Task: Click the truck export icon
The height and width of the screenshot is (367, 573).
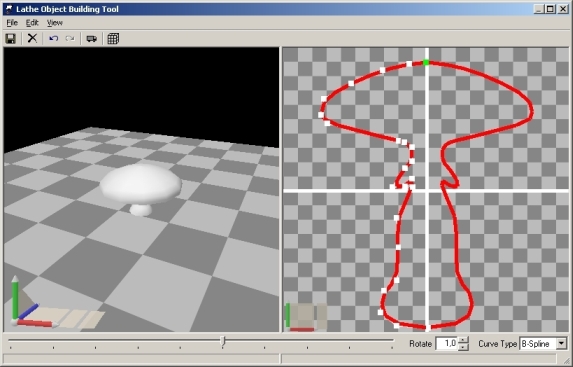Action: [x=91, y=38]
